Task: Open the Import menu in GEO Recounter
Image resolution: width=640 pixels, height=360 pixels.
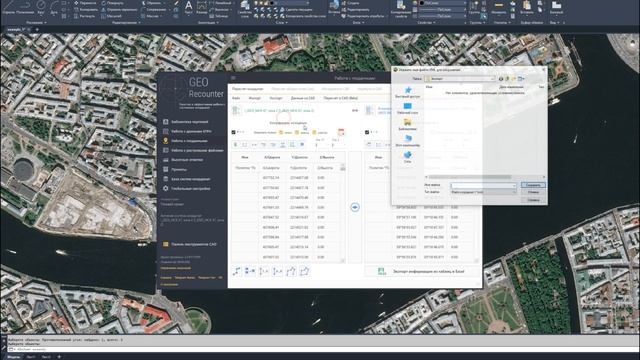Action: 254,98
